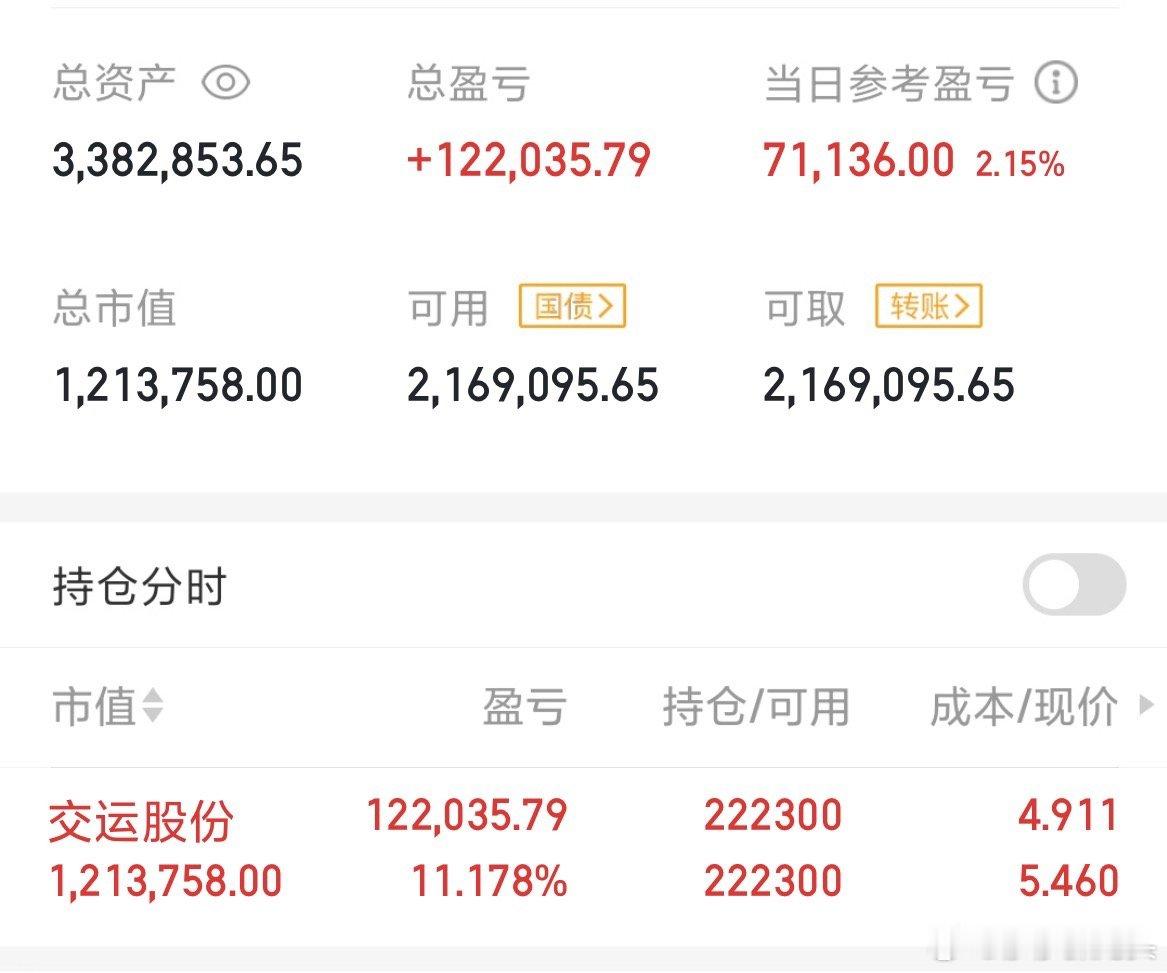Tap the 2.15% daily change
Image resolution: width=1167 pixels, height=973 pixels.
pos(1020,164)
